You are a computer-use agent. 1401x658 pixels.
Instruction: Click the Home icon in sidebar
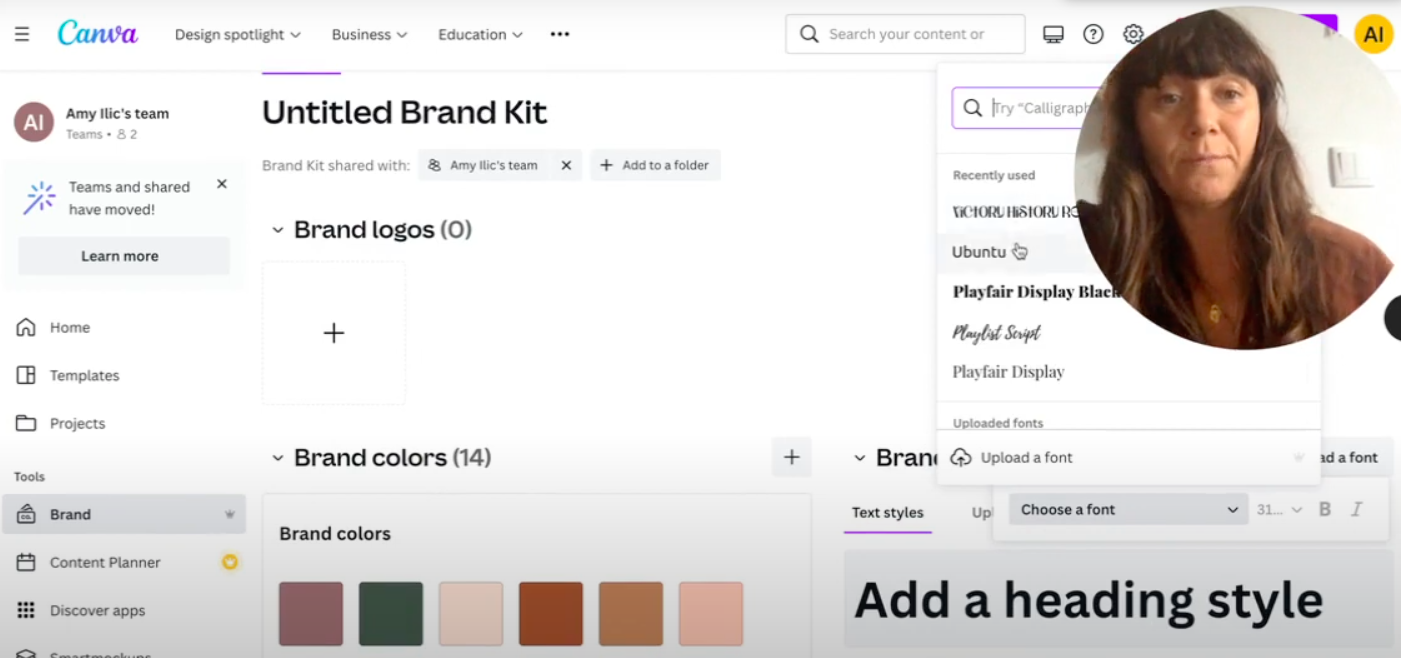pos(26,327)
